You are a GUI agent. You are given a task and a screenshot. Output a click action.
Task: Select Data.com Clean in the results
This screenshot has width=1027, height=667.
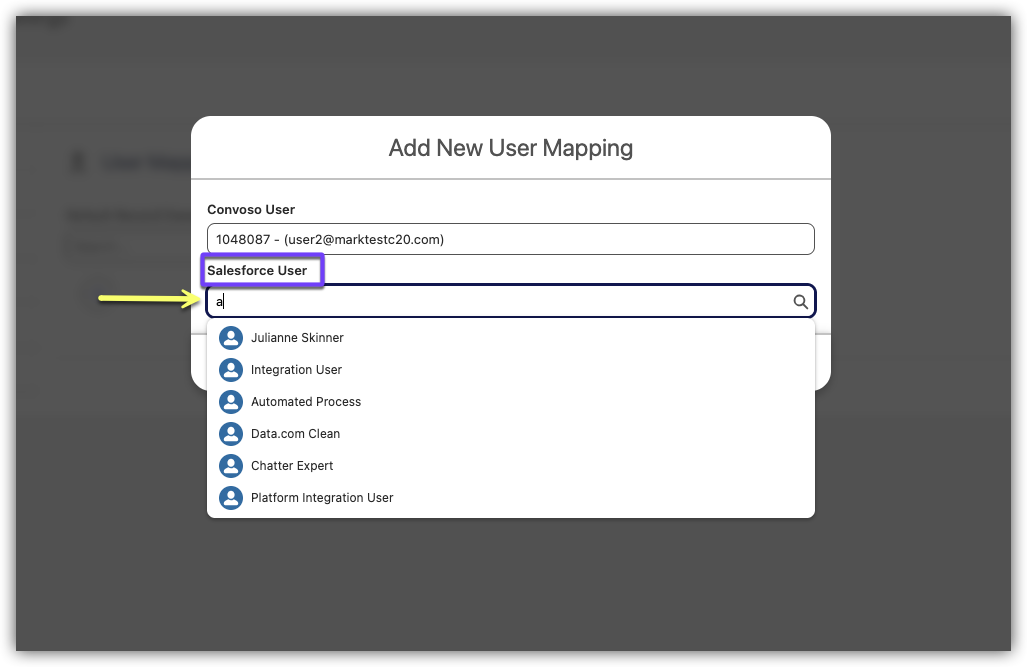295,434
